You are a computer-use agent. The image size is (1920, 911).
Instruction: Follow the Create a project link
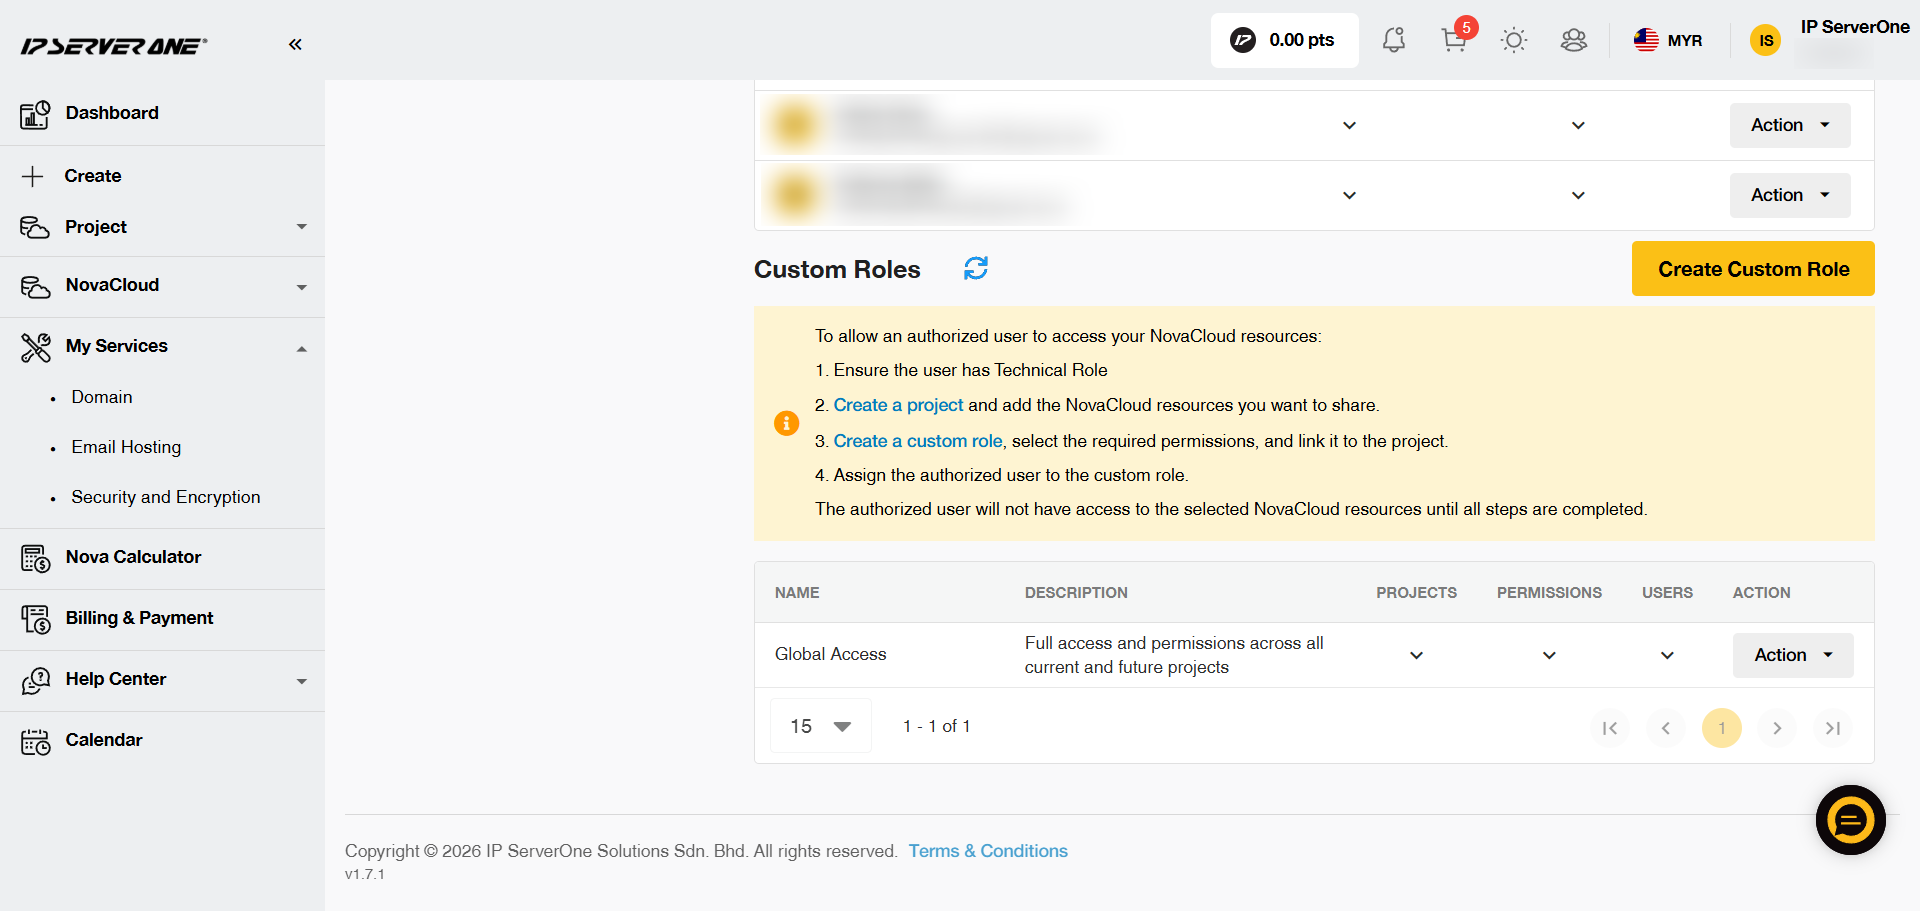click(898, 405)
